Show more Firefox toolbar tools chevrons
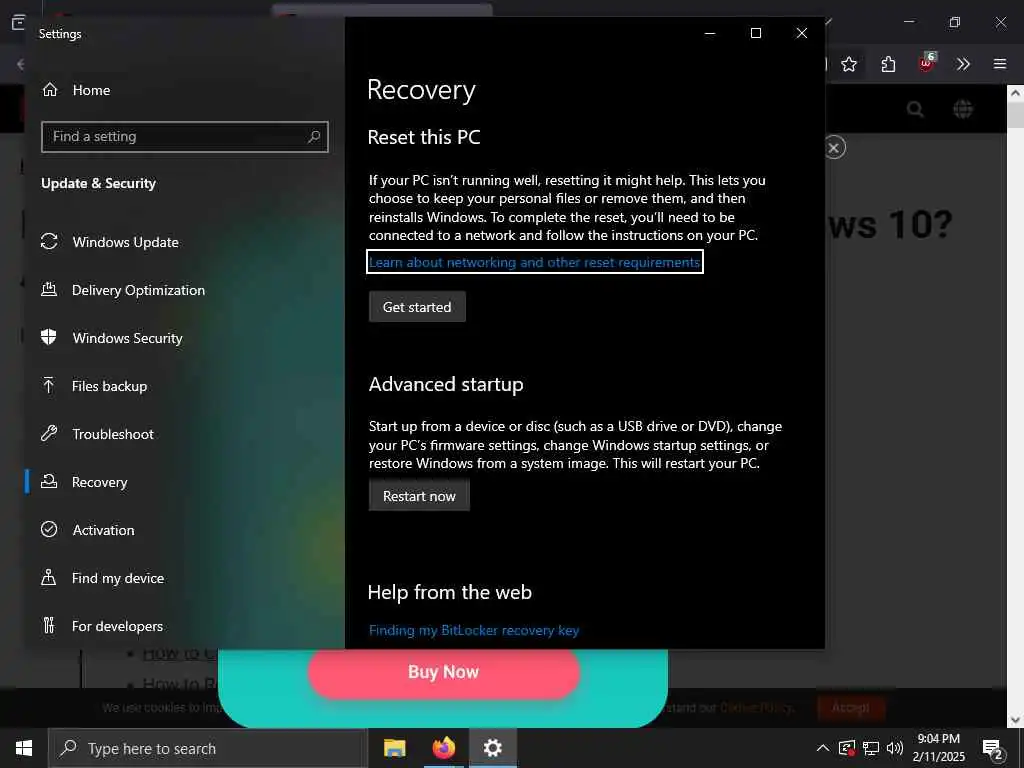 tap(963, 64)
